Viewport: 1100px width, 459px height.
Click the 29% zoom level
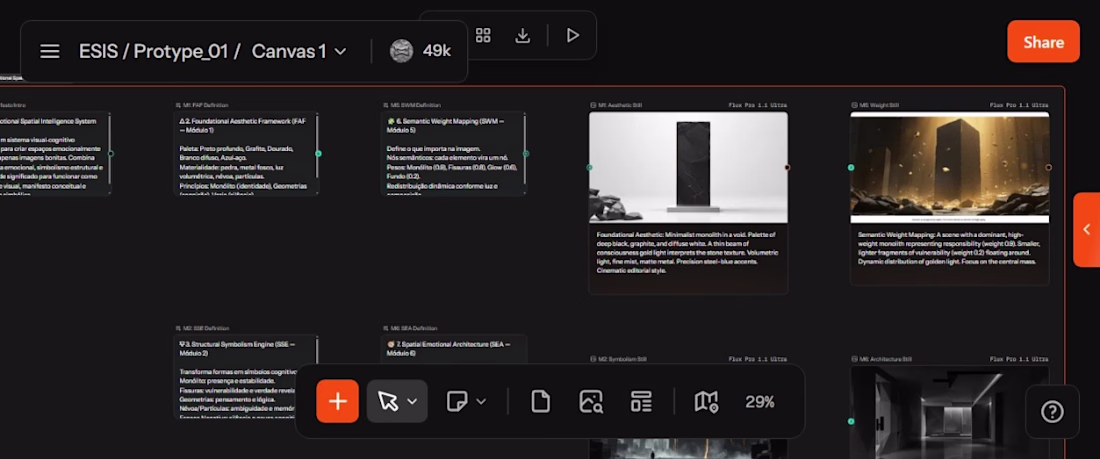point(760,402)
